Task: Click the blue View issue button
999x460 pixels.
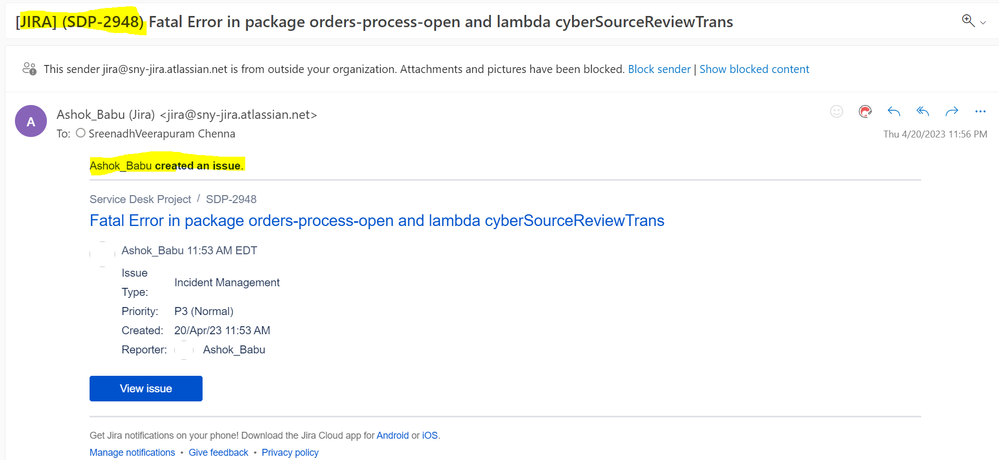Action: click(146, 389)
